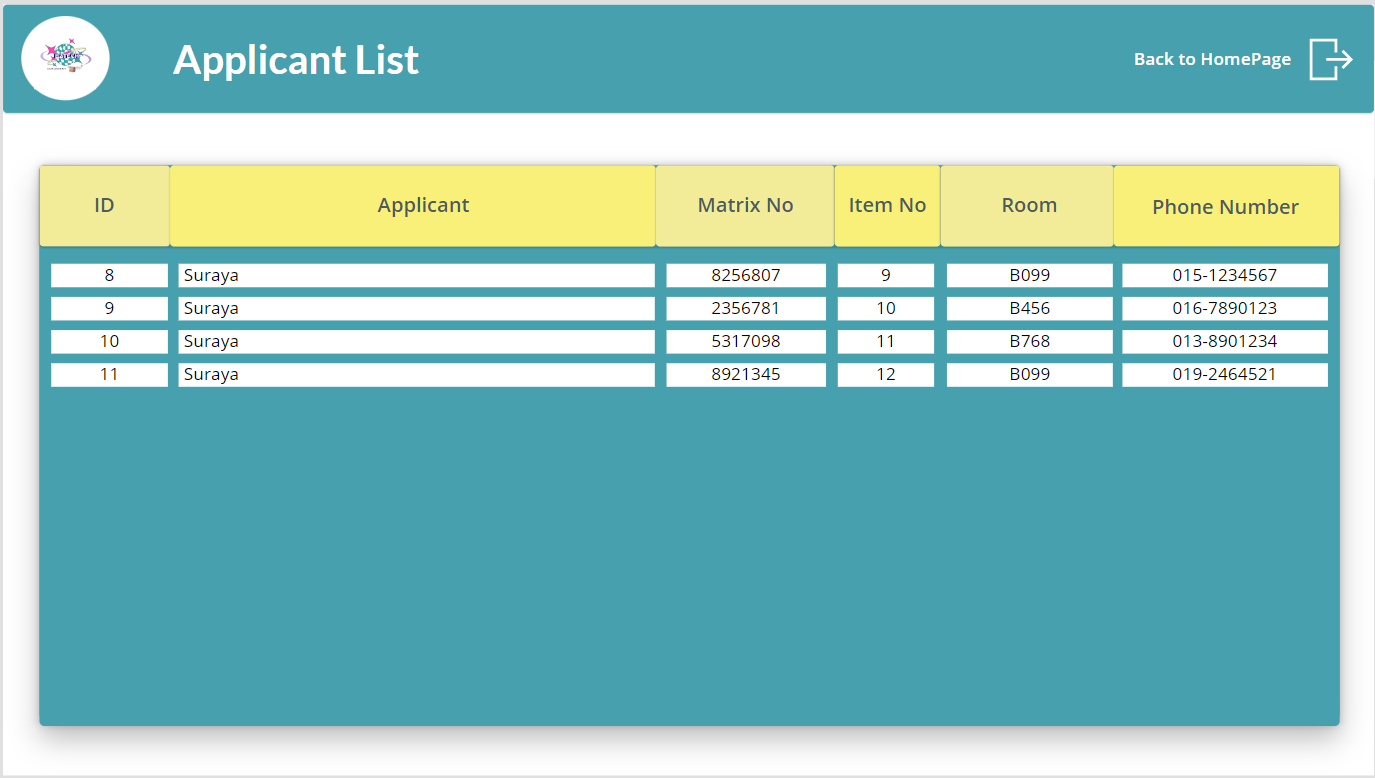Click the Matrix No column header
Screen dimensions: 1375x778
[745, 205]
